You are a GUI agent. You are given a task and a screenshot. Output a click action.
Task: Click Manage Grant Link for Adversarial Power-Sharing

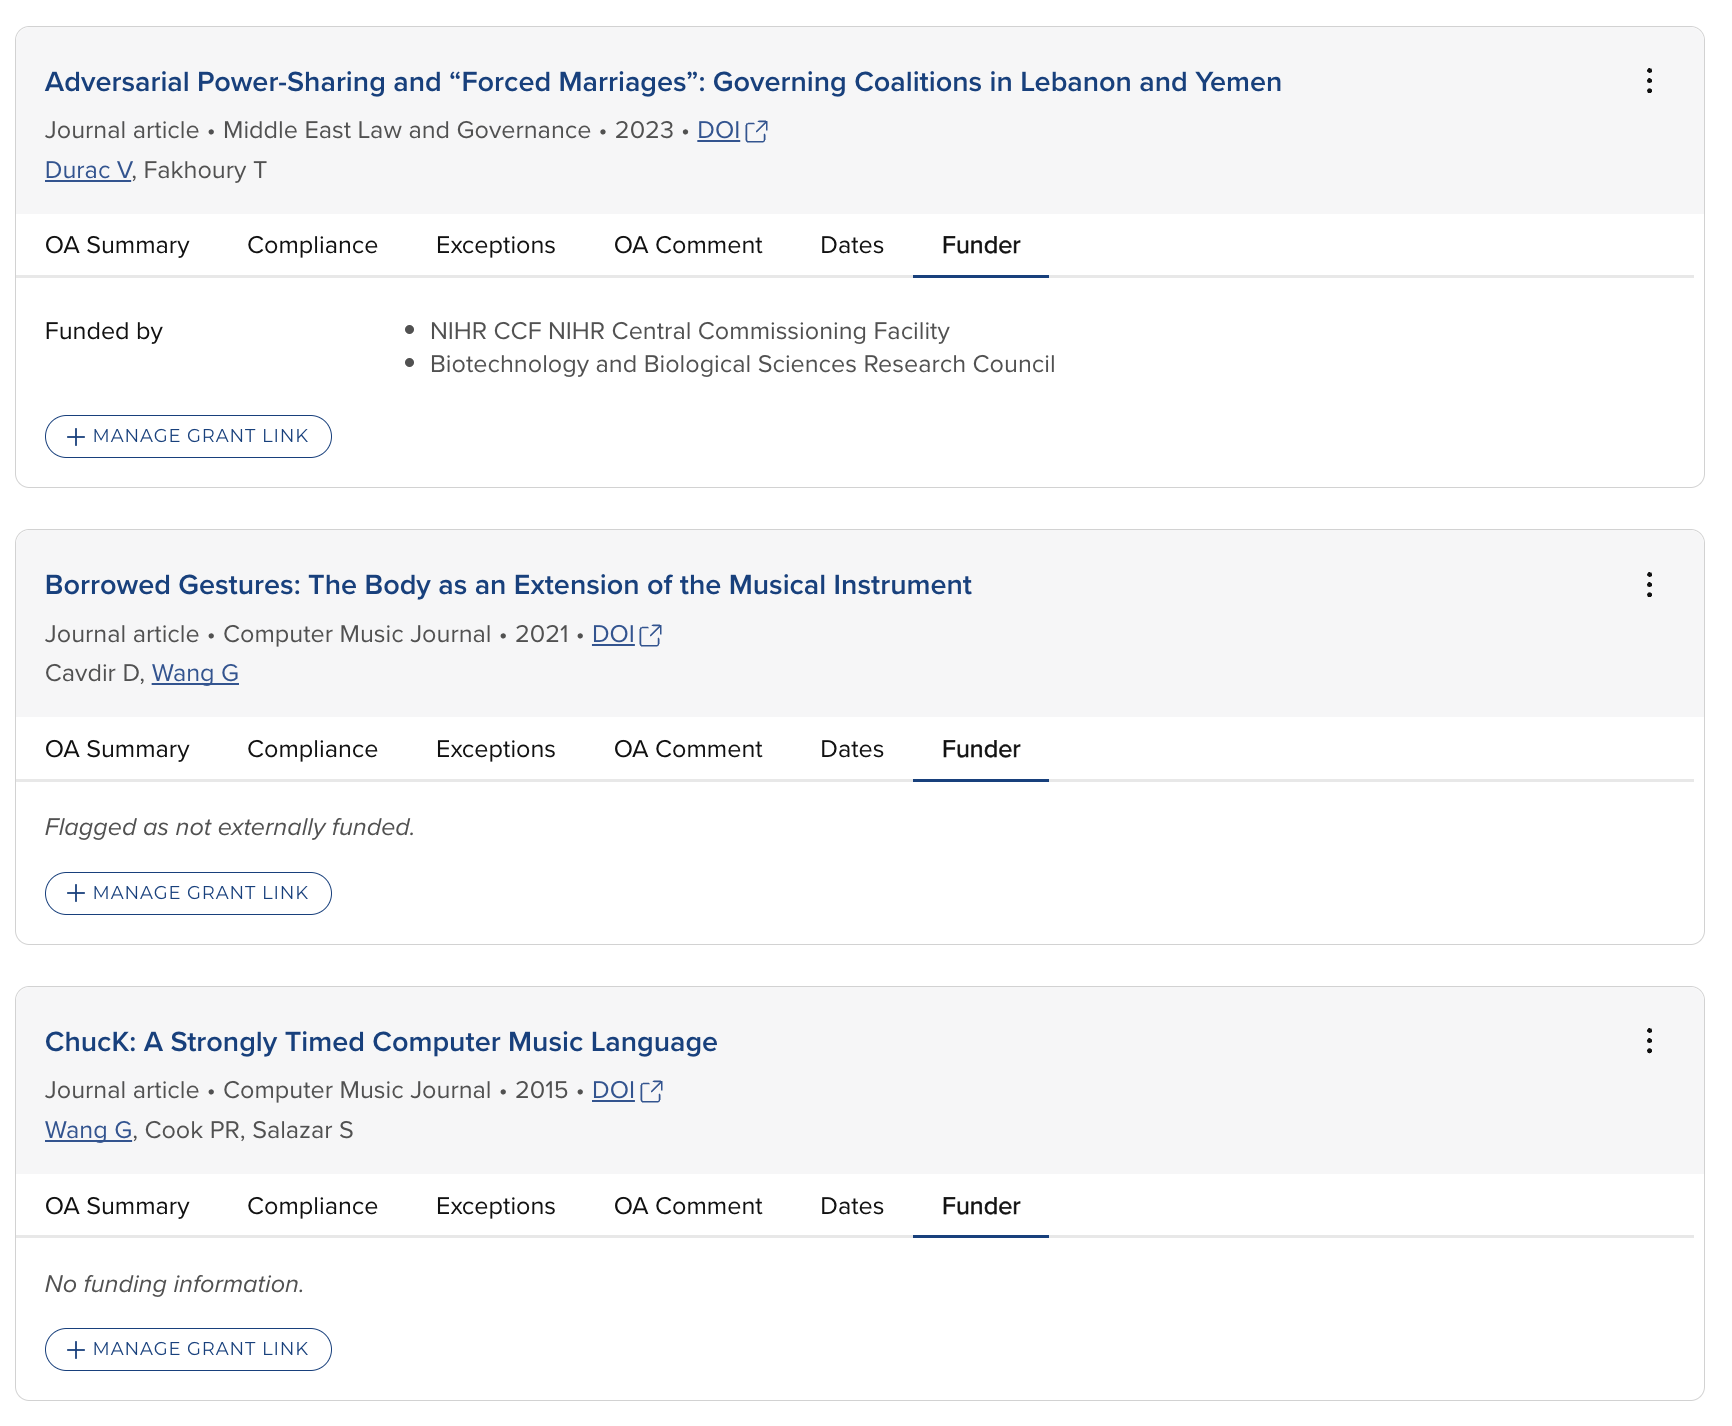(x=188, y=436)
